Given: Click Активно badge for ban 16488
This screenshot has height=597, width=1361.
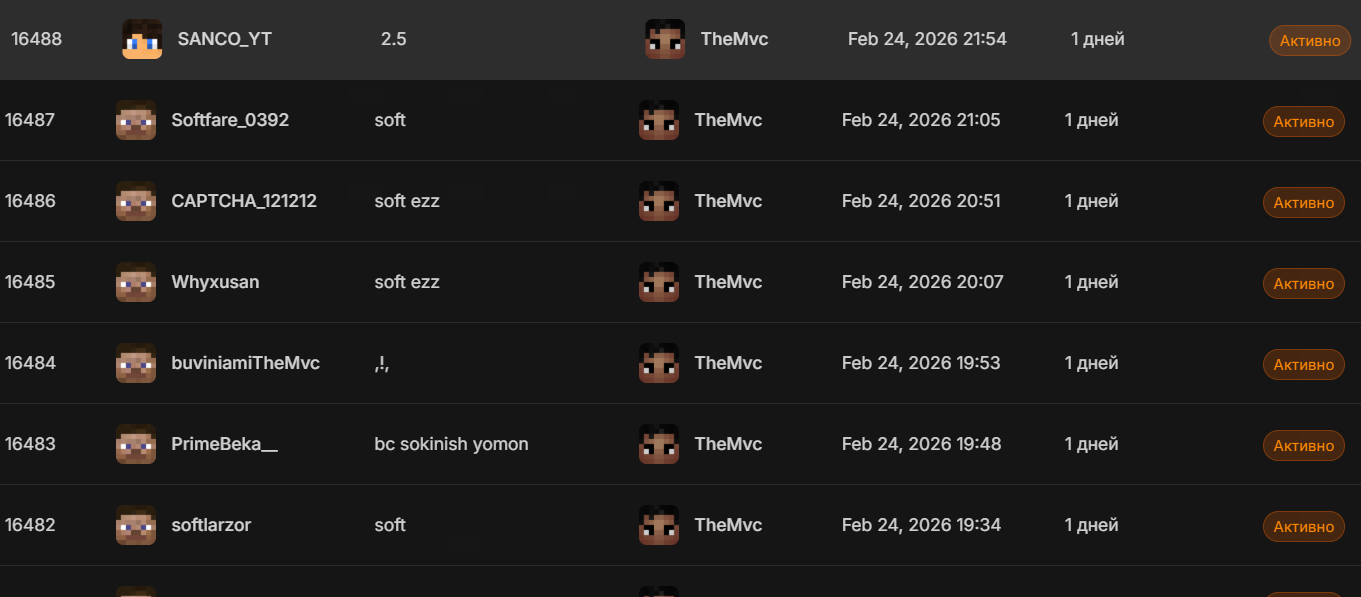Looking at the screenshot, I should click(1309, 41).
